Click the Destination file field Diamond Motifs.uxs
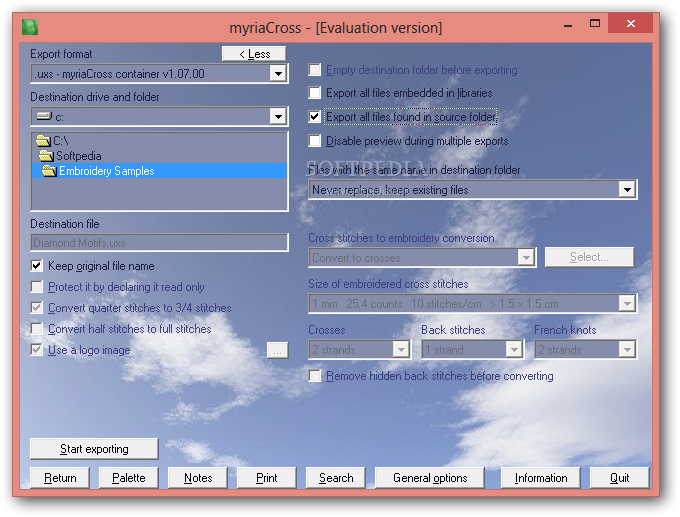 pyautogui.click(x=160, y=242)
